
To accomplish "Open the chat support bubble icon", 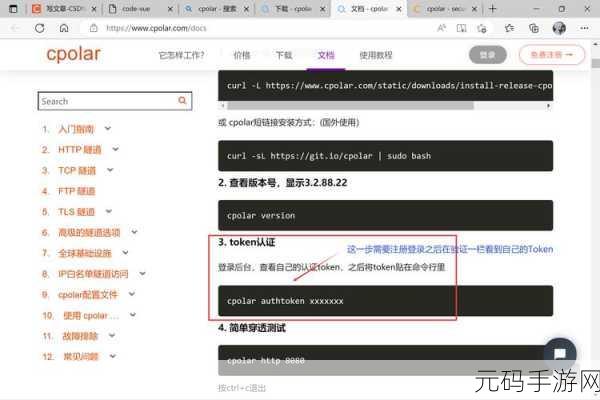I will tap(560, 354).
